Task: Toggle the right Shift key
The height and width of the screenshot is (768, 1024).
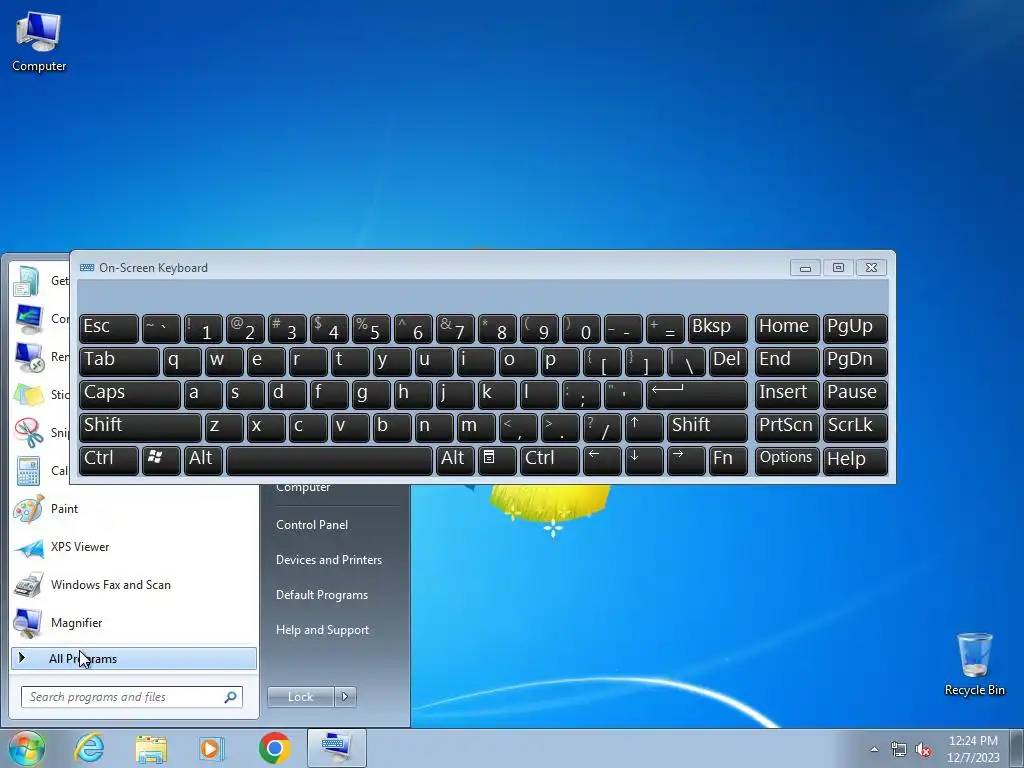Action: coord(707,427)
